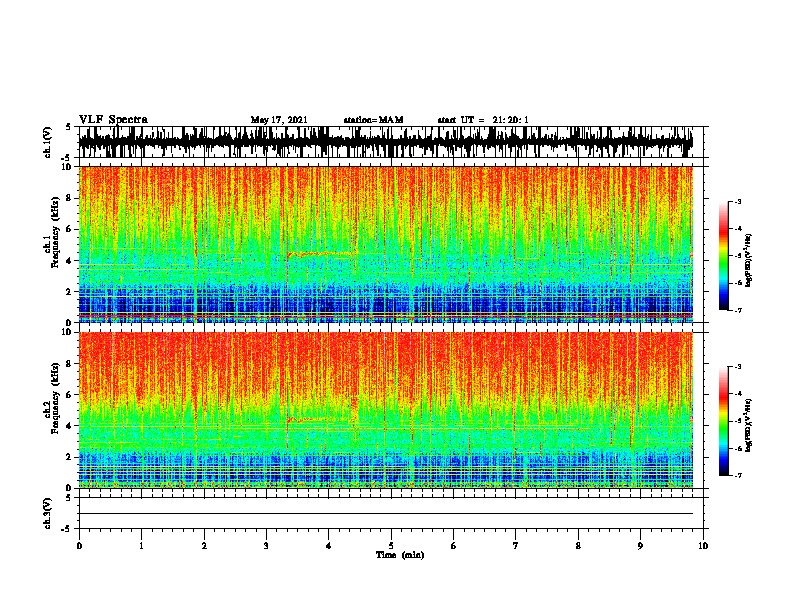Click time axis tick label "10"

[x=703, y=546]
